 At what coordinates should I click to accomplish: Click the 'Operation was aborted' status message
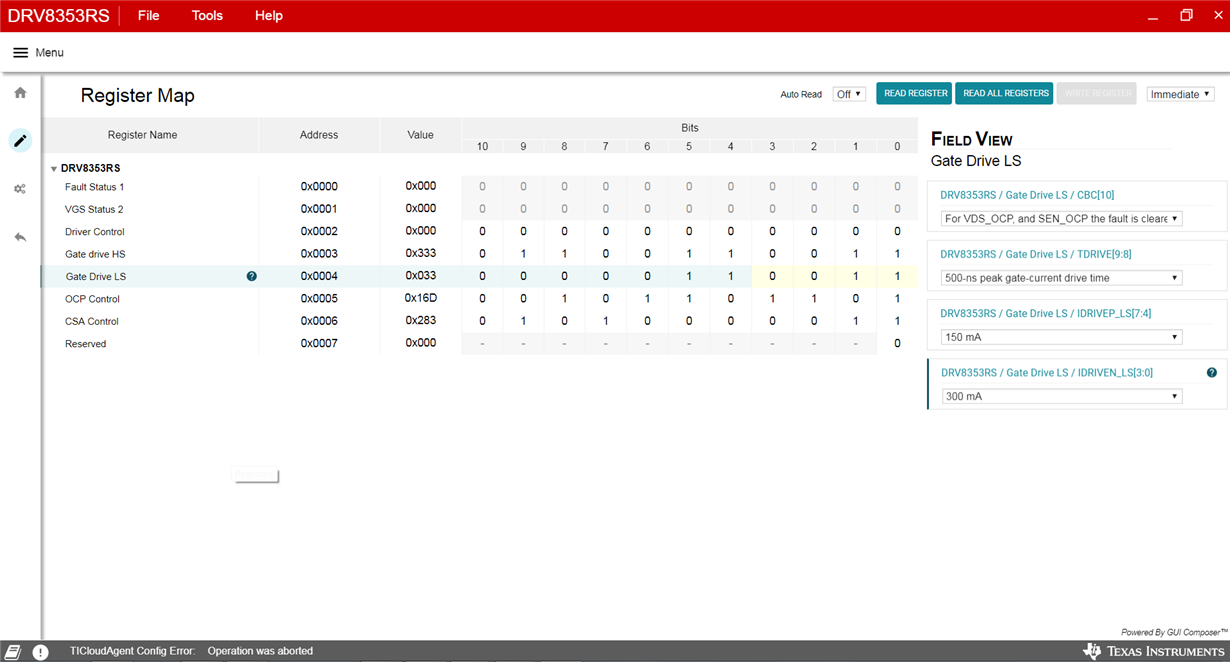tap(260, 651)
